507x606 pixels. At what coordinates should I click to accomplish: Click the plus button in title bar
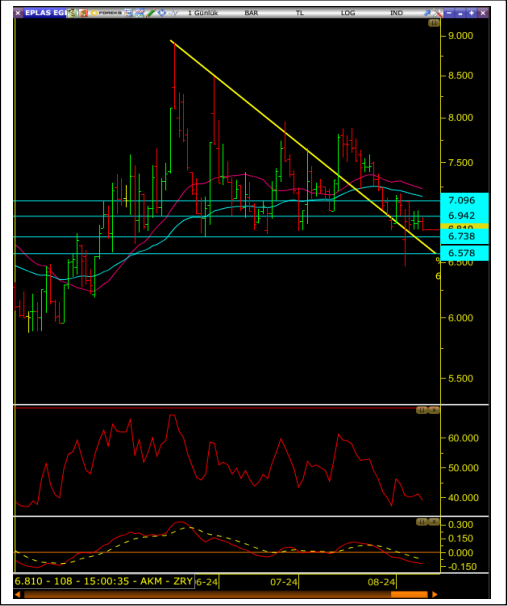pos(471,13)
